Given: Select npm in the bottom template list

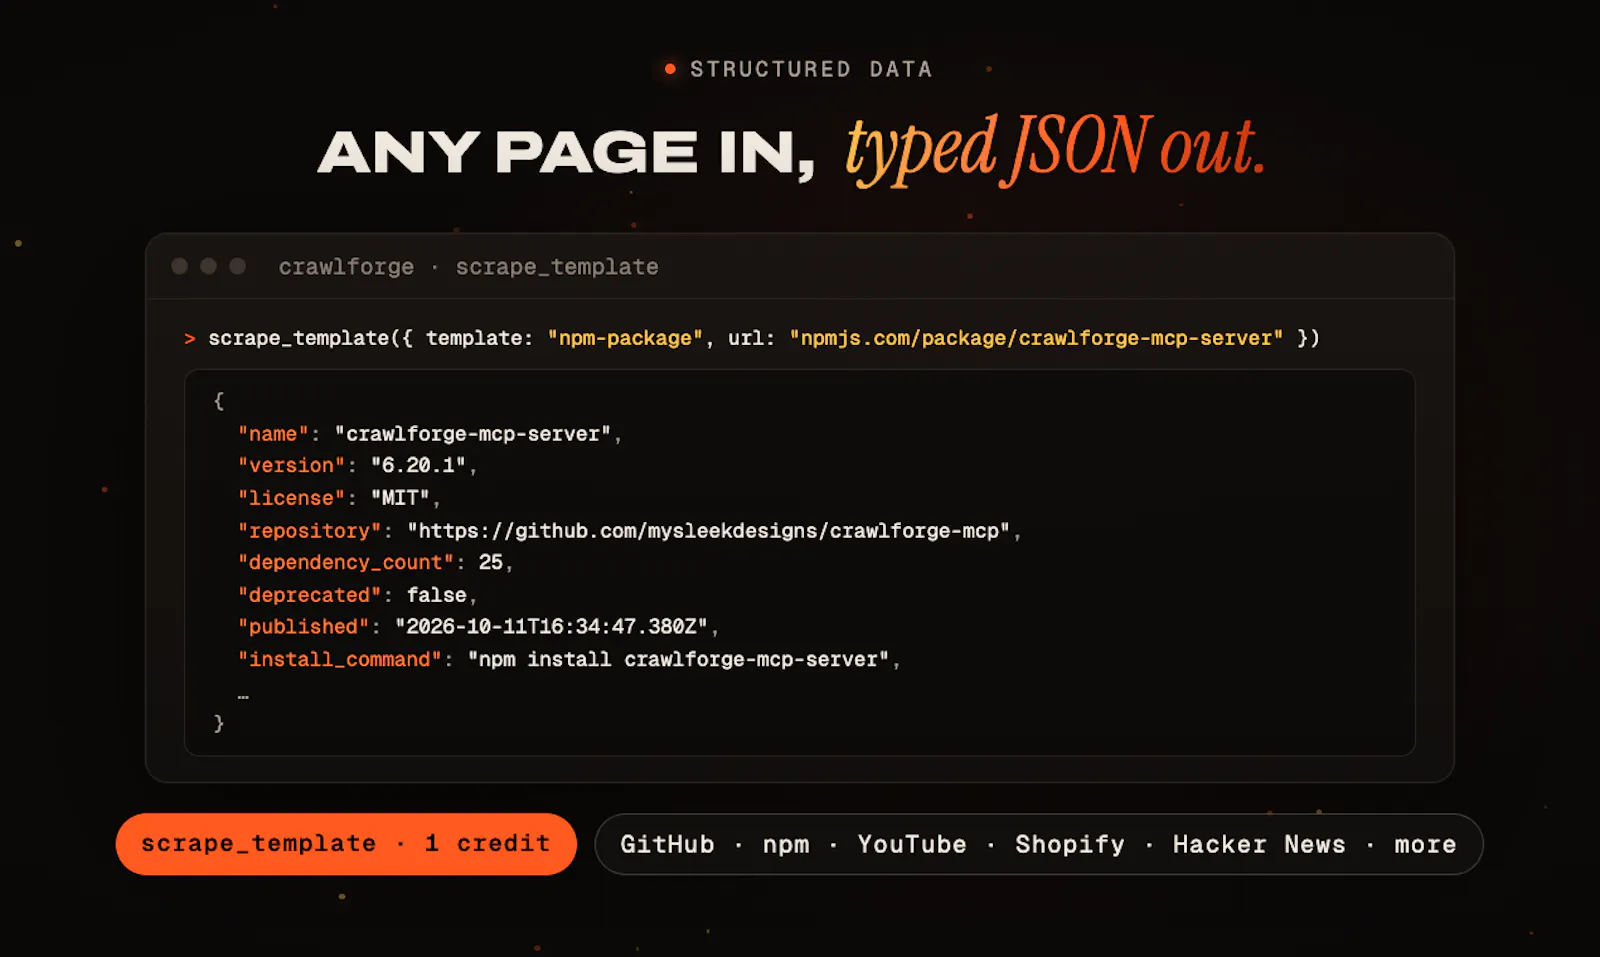Looking at the screenshot, I should coord(786,846).
